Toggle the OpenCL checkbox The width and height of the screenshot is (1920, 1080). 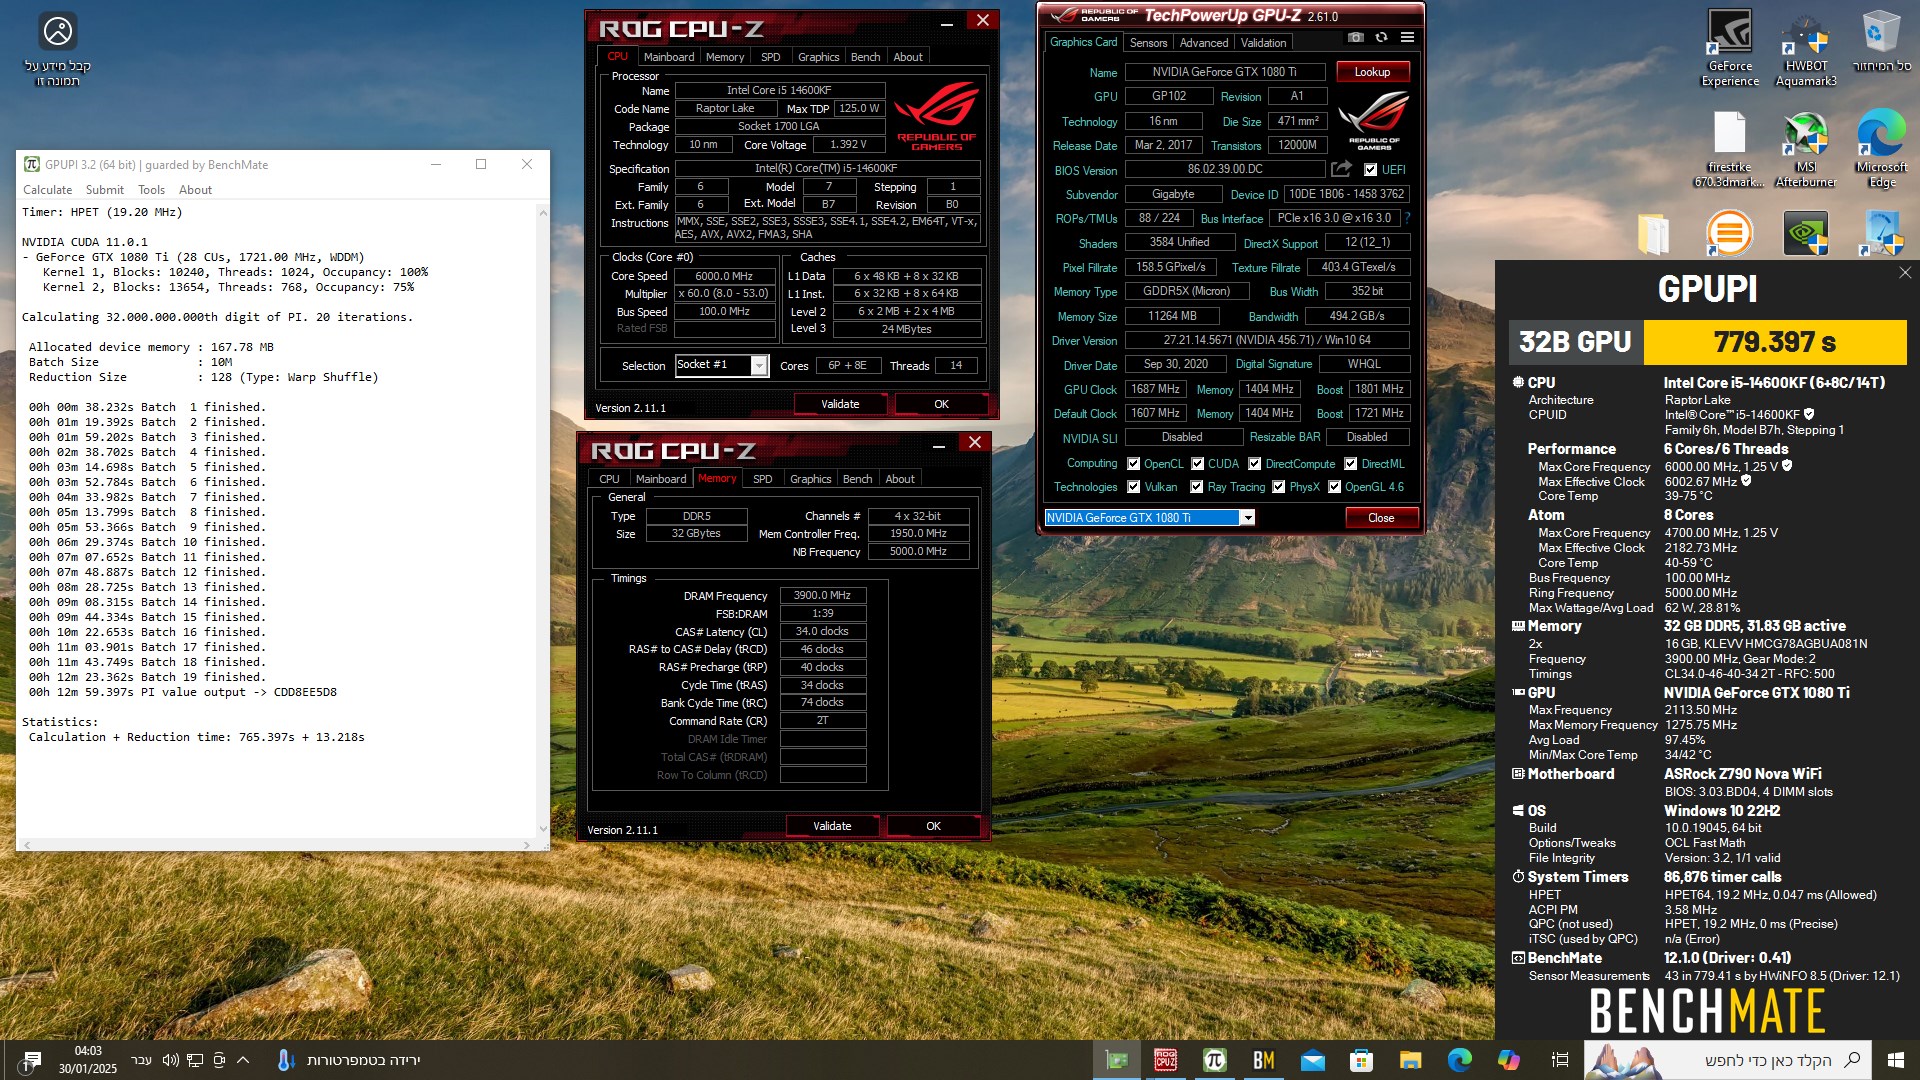[1133, 464]
